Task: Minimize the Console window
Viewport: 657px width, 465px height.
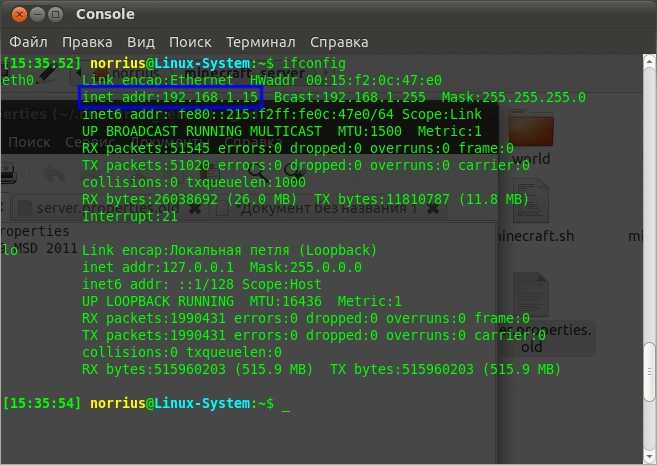Action: coord(37,15)
